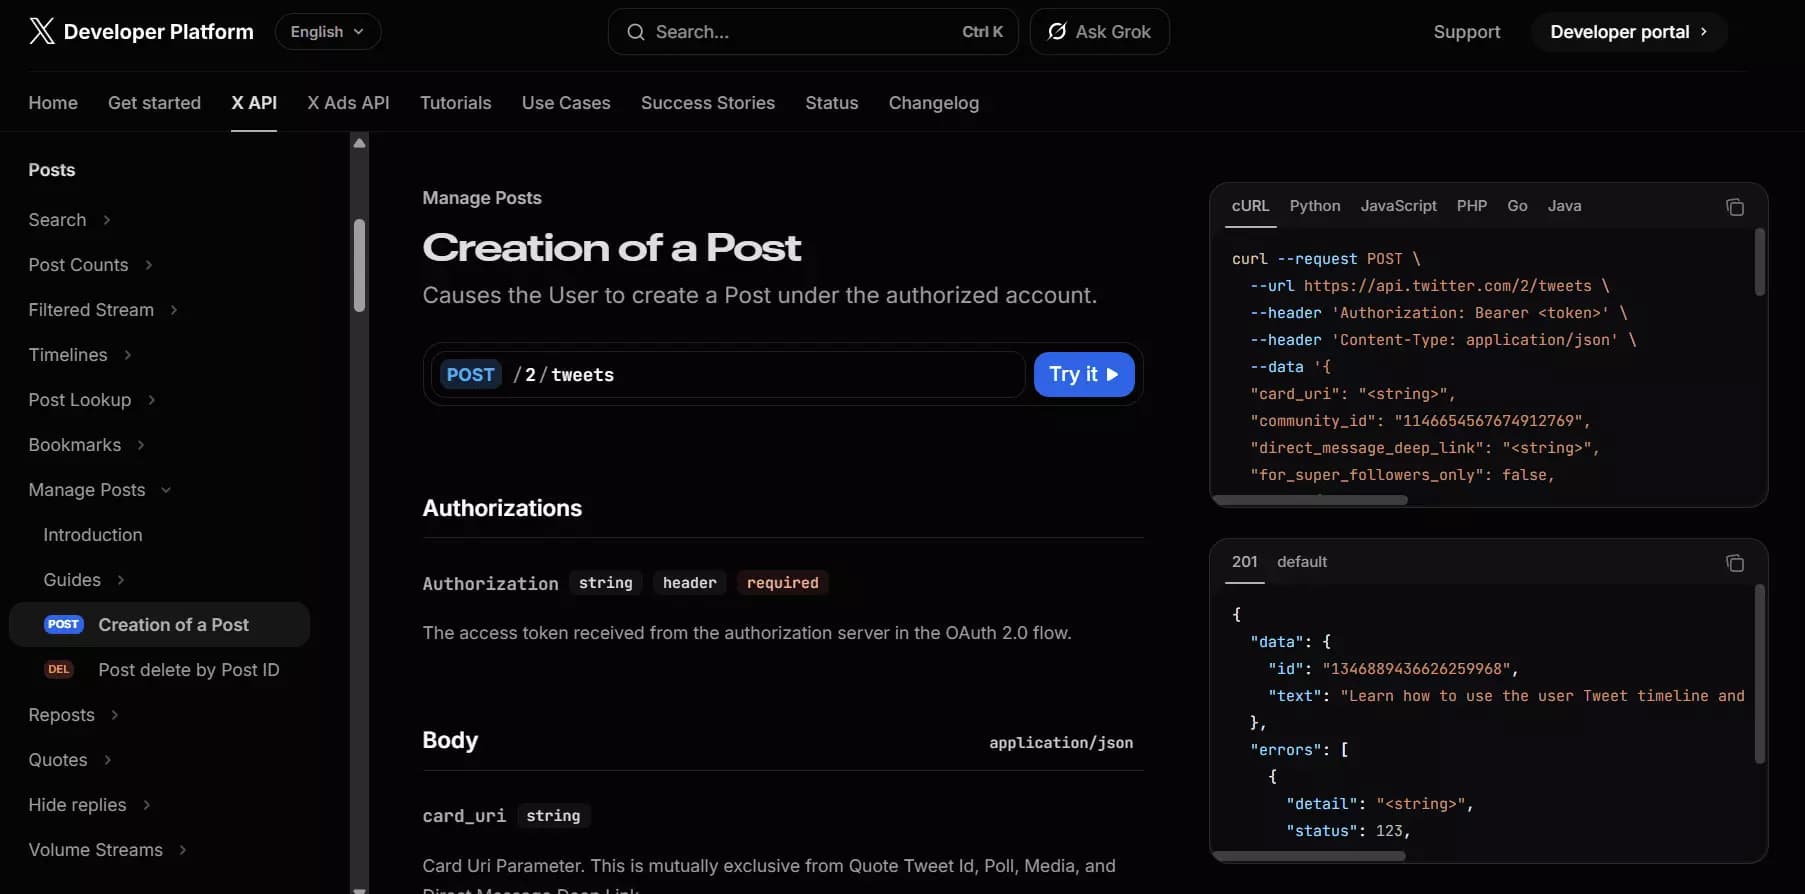
Task: Select the default response tab
Action: click(1302, 562)
